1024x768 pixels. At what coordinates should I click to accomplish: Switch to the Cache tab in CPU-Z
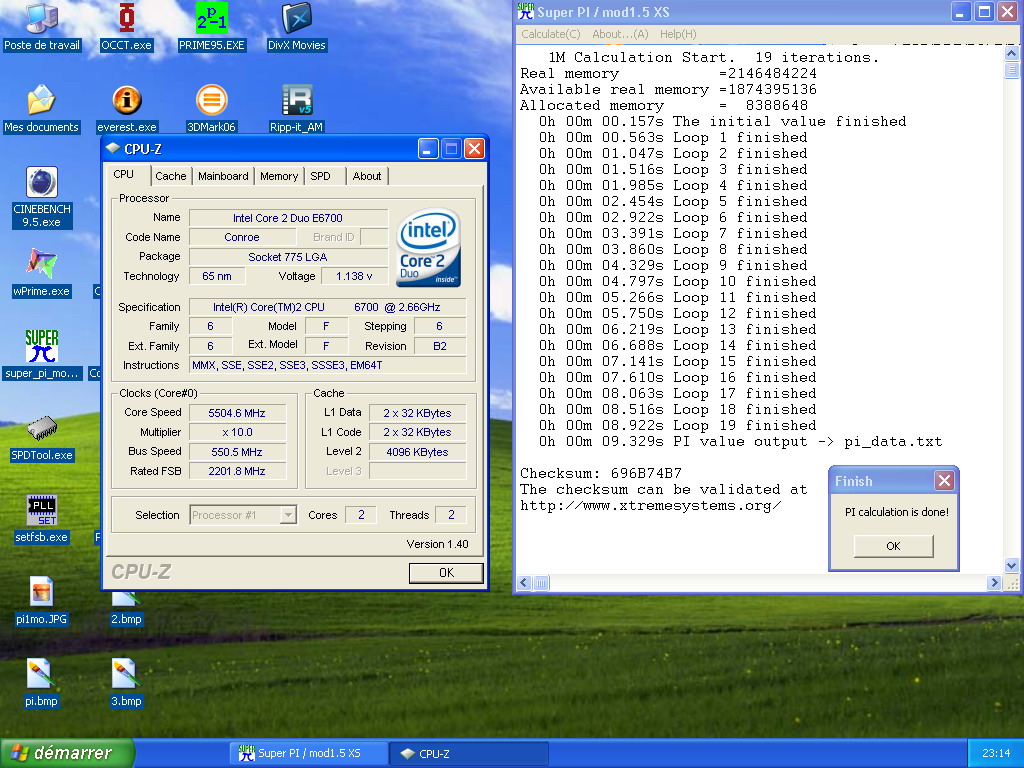pos(170,176)
